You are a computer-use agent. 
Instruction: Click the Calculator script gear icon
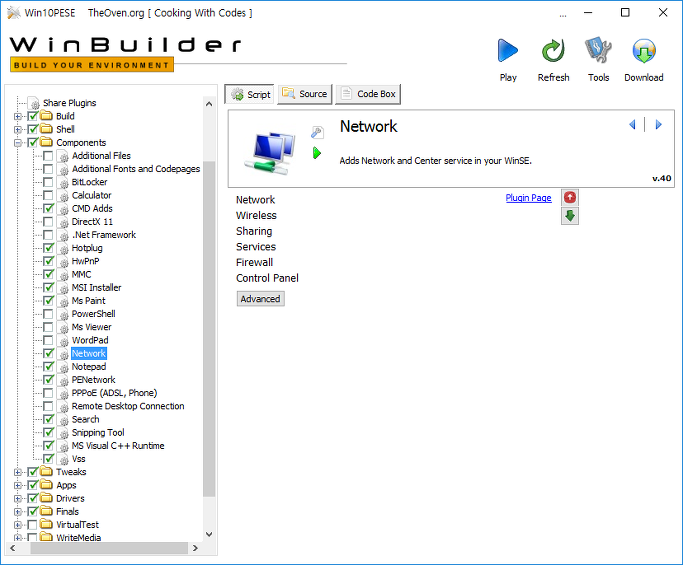click(64, 196)
